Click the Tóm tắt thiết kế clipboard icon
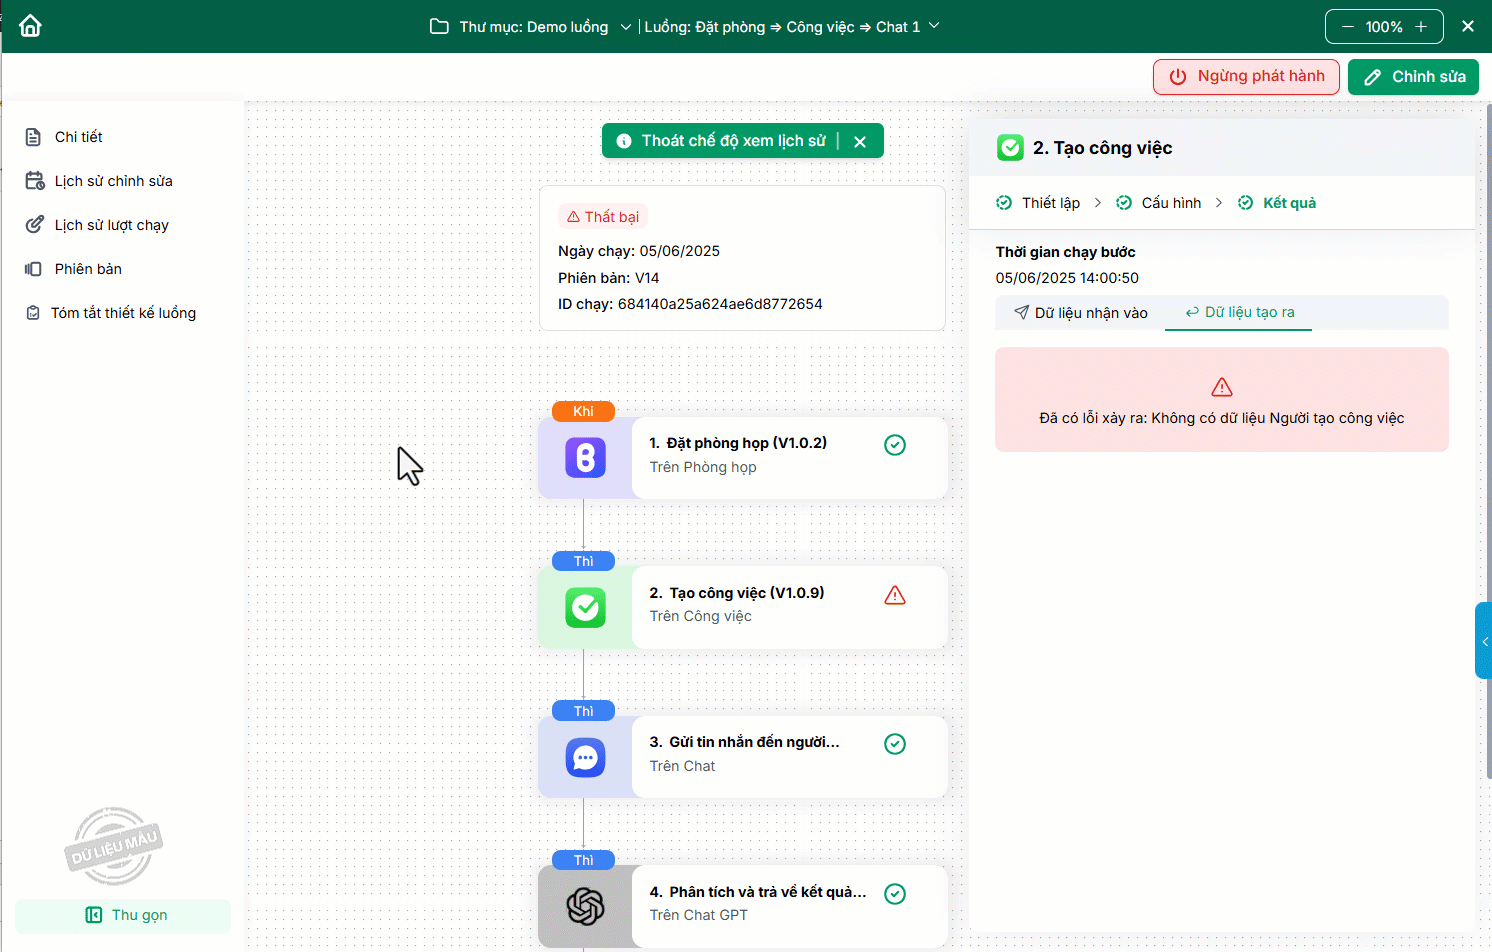Viewport: 1492px width, 952px height. [33, 313]
